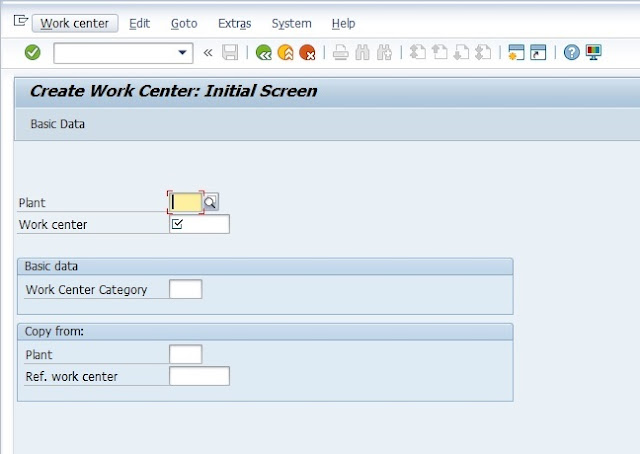This screenshot has height=454, width=640.
Task: Open the Goto menu
Action: (184, 23)
